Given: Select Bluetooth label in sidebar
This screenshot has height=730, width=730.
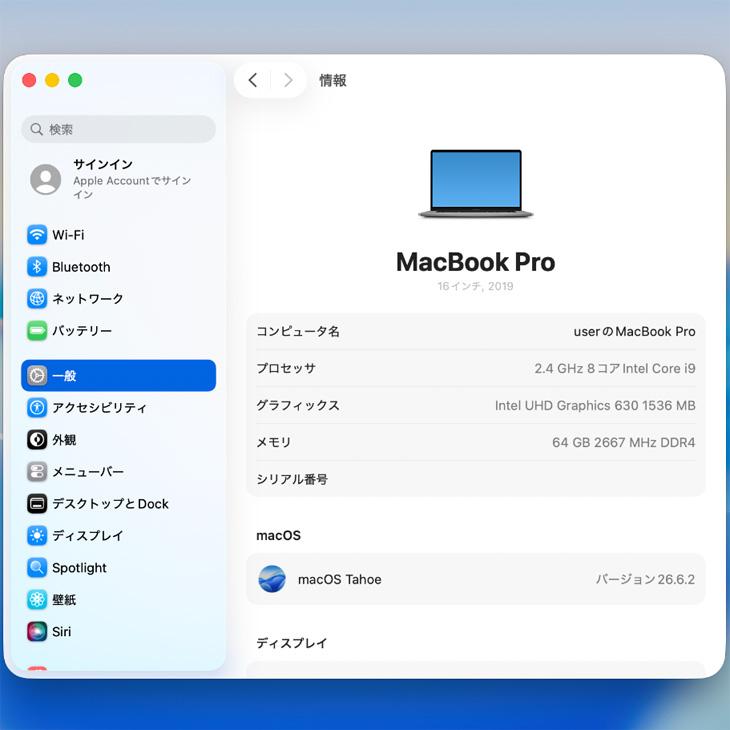Looking at the screenshot, I should [x=81, y=267].
